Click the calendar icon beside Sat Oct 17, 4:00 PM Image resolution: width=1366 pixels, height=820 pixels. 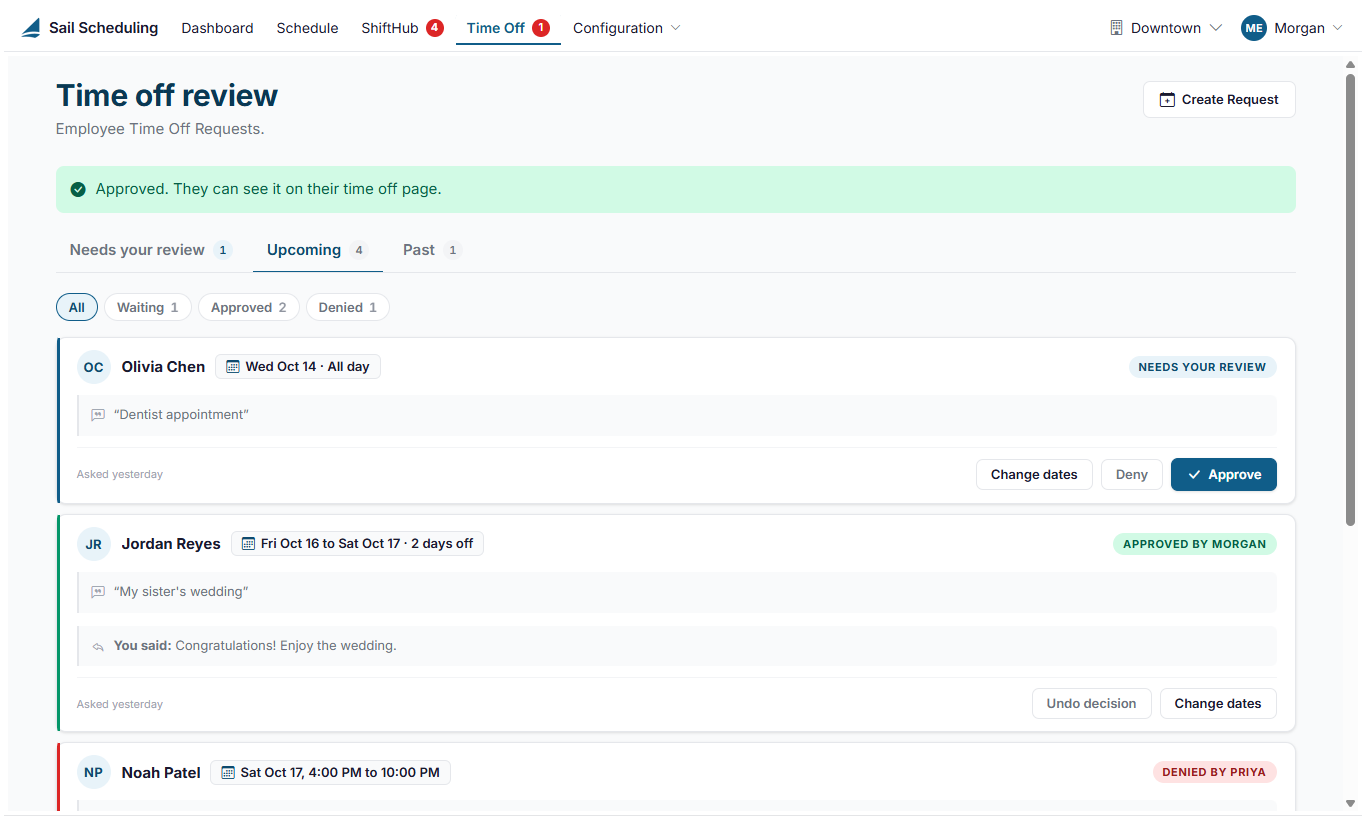[x=228, y=772]
